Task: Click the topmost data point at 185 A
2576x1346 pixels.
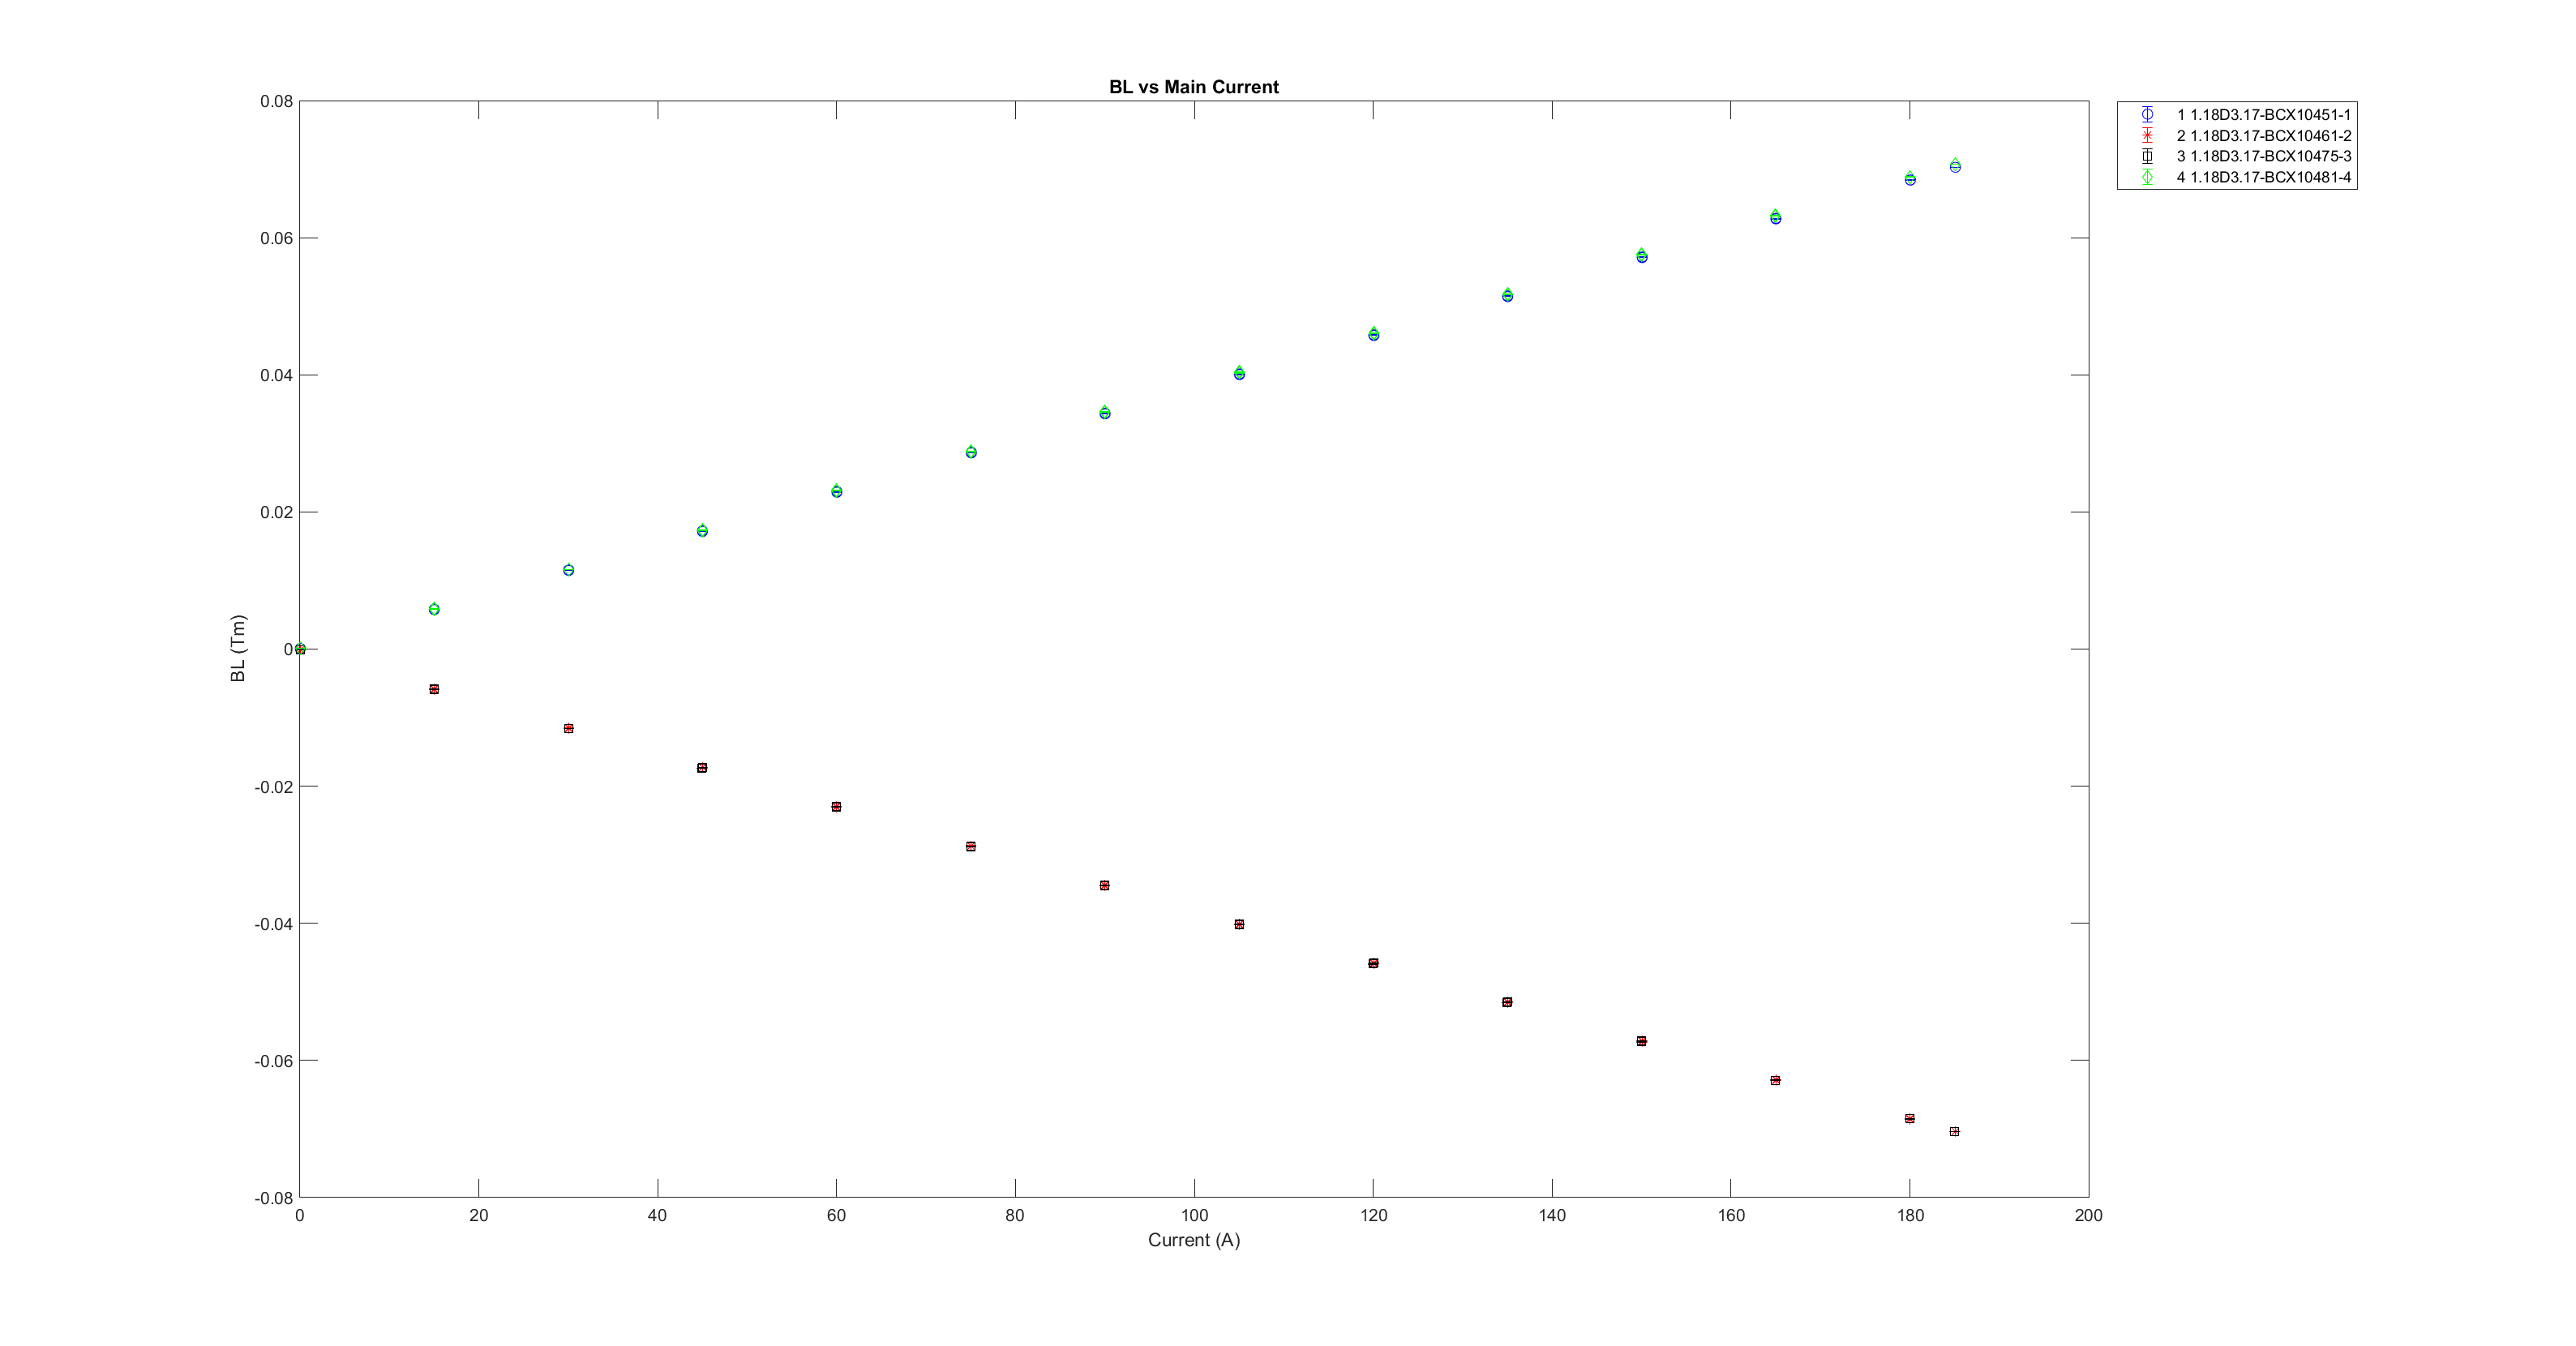Action: click(x=1954, y=166)
